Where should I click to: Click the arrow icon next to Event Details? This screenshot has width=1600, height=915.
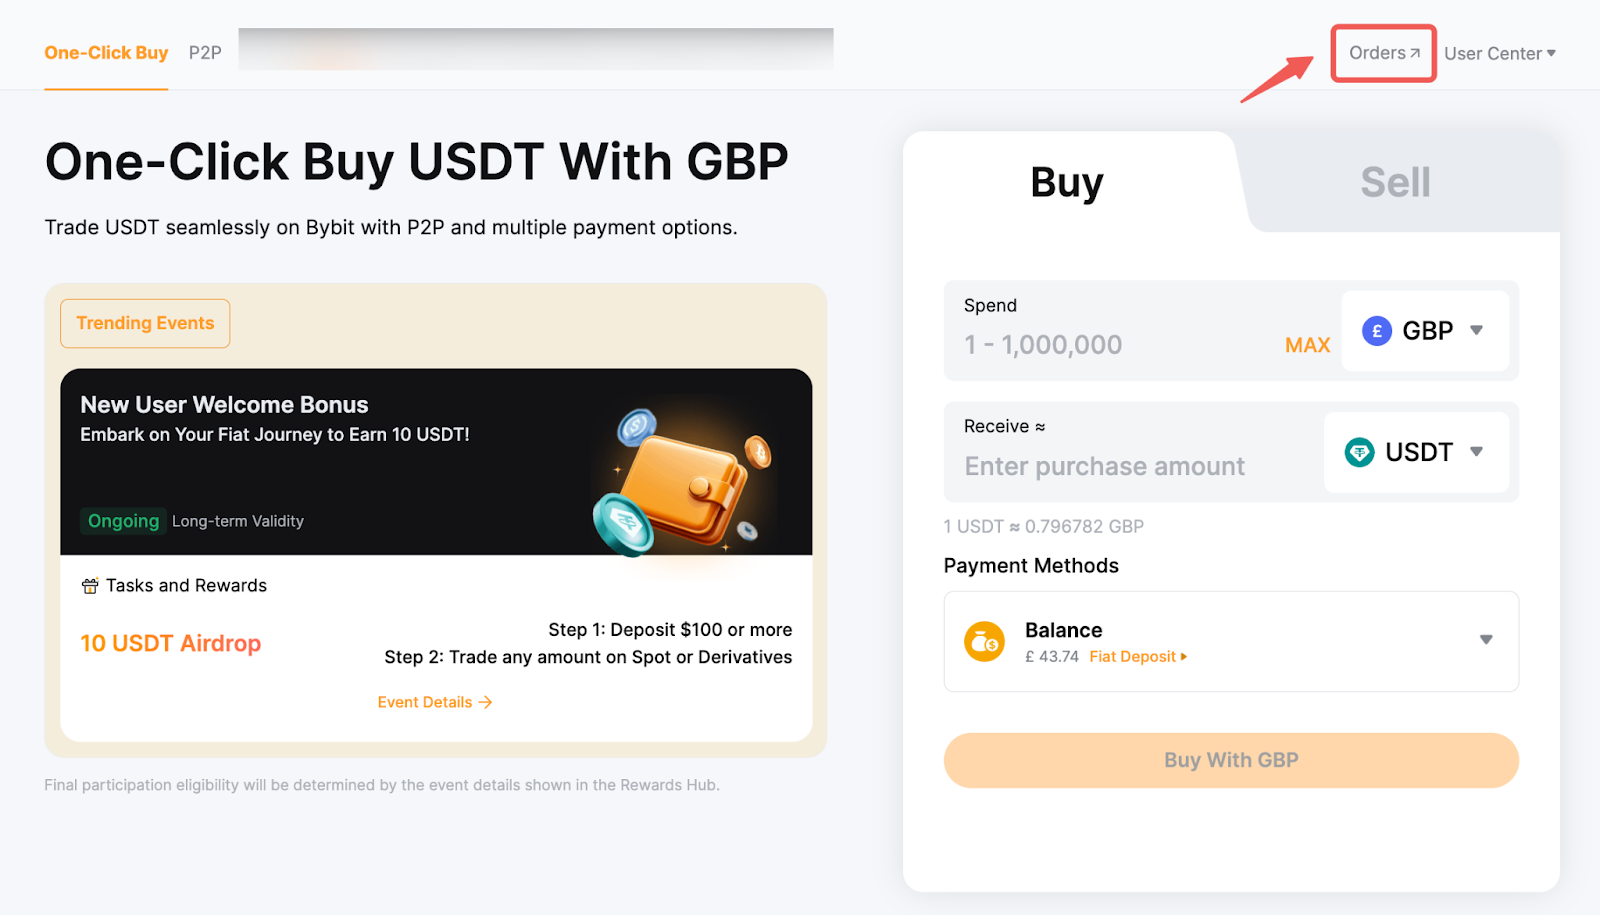[486, 702]
